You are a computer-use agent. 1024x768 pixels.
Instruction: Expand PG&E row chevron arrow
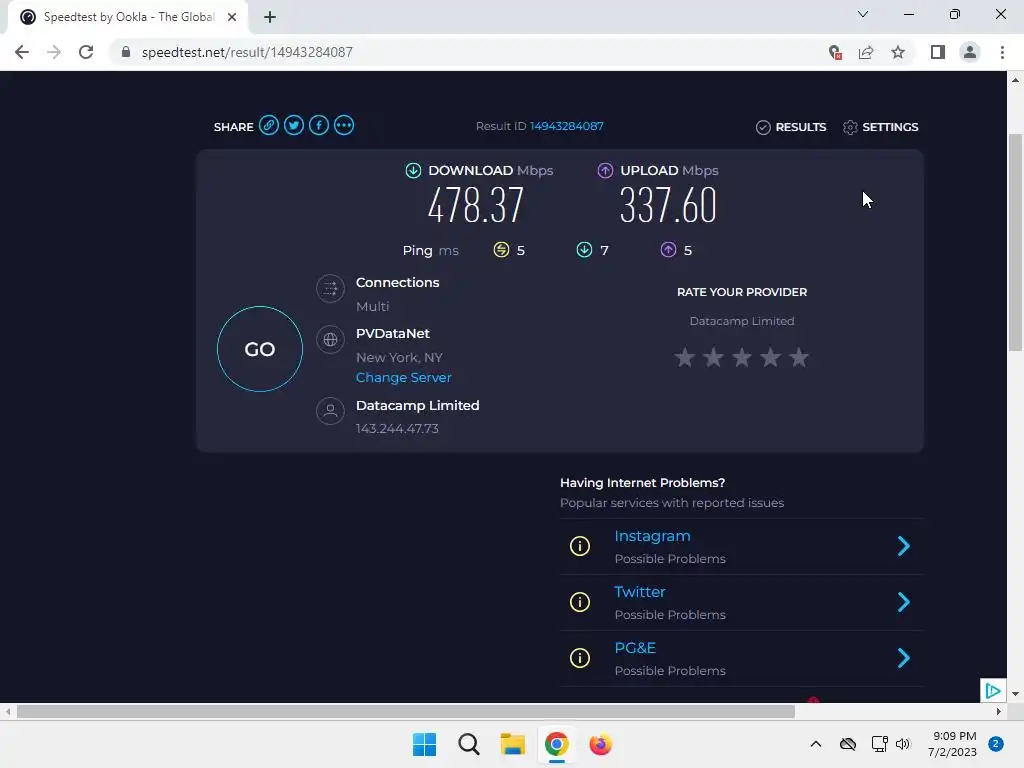tap(904, 658)
